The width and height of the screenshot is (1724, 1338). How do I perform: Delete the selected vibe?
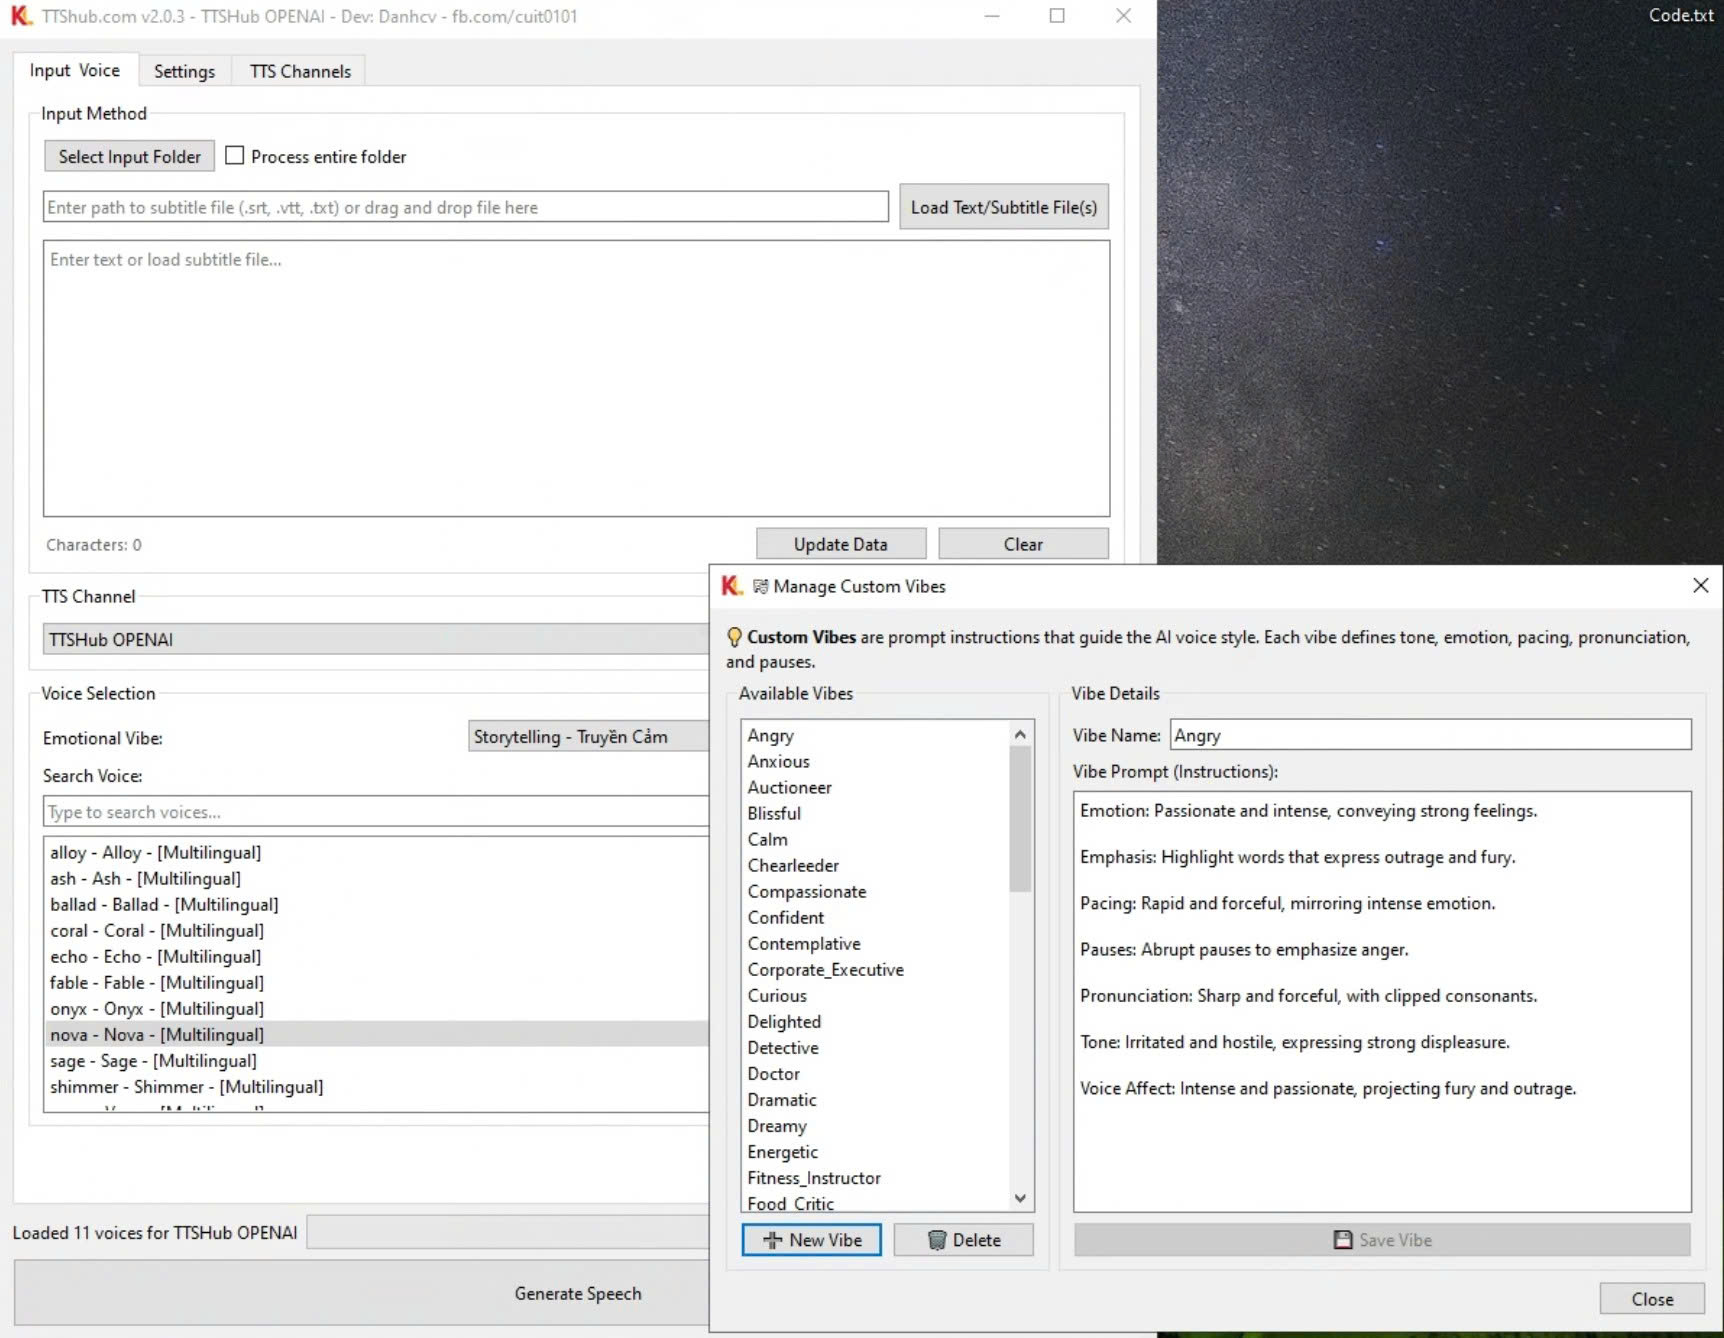(x=964, y=1240)
